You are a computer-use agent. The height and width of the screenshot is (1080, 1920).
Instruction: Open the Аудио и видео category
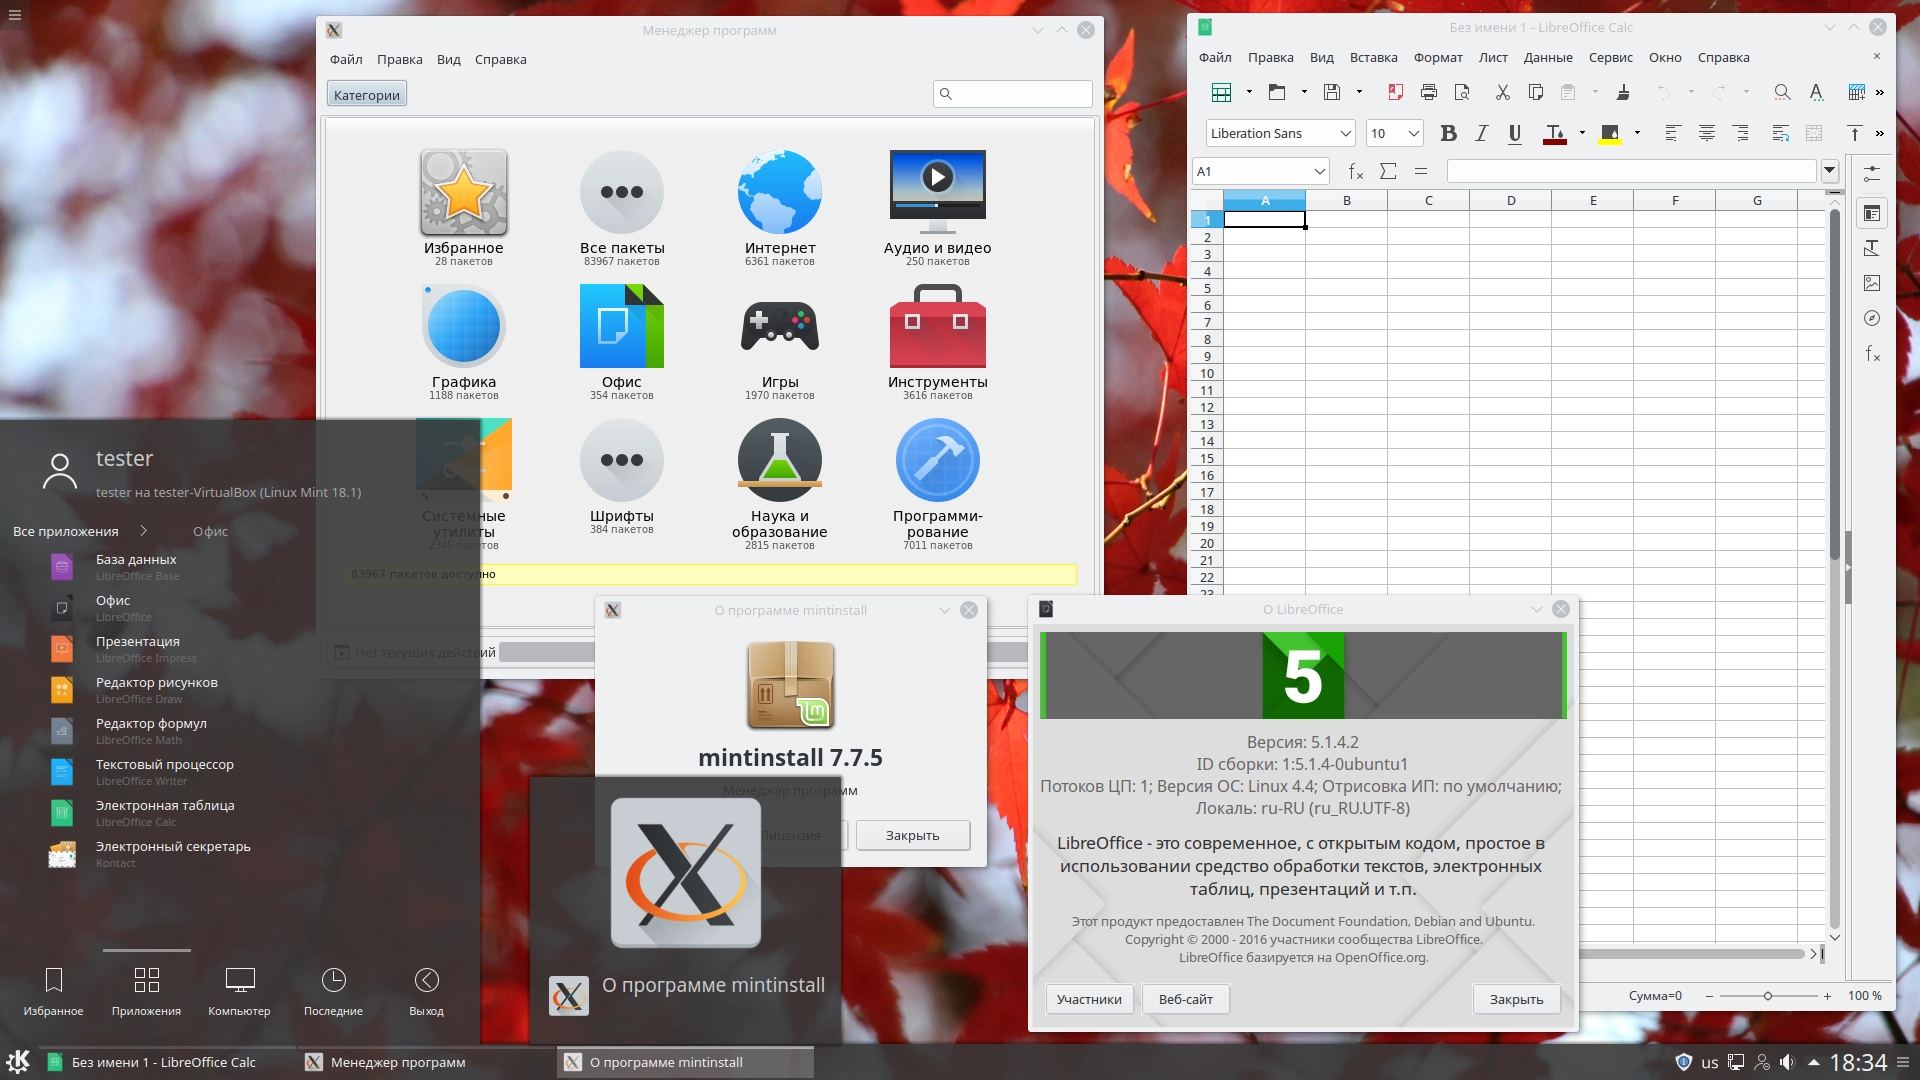[x=937, y=207]
